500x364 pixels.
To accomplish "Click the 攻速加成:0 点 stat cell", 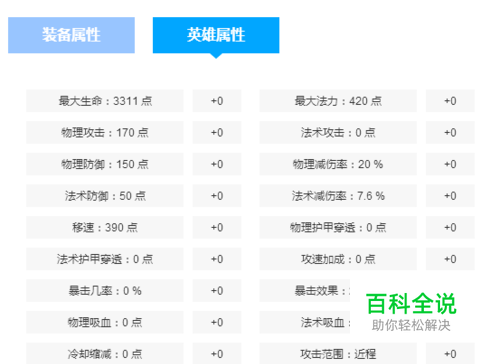I will coord(338,259).
